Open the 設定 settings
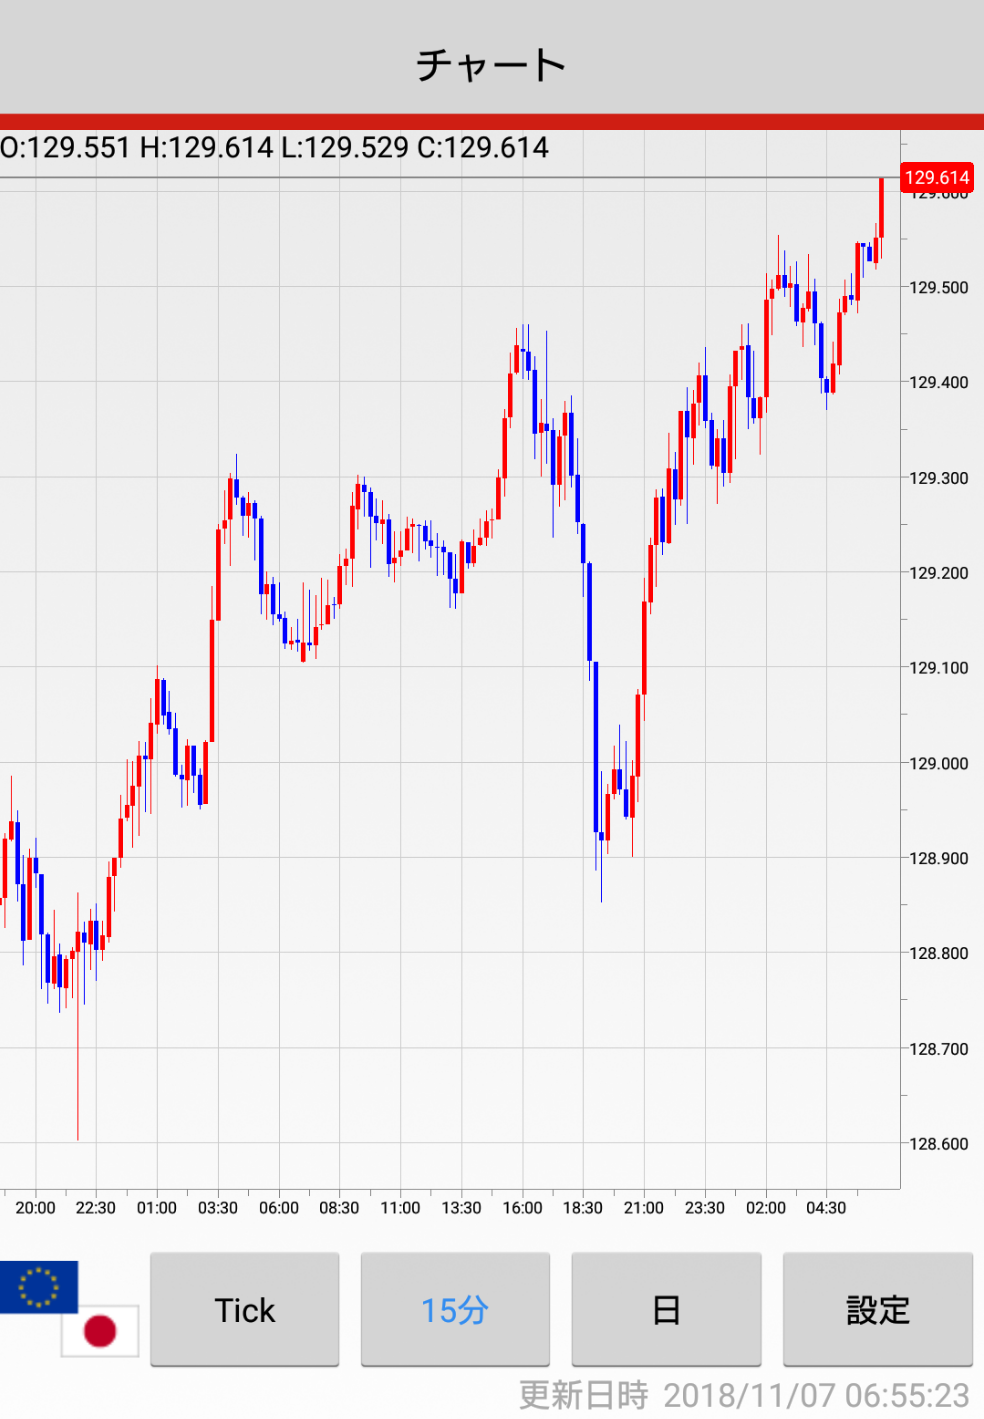 click(x=877, y=1309)
